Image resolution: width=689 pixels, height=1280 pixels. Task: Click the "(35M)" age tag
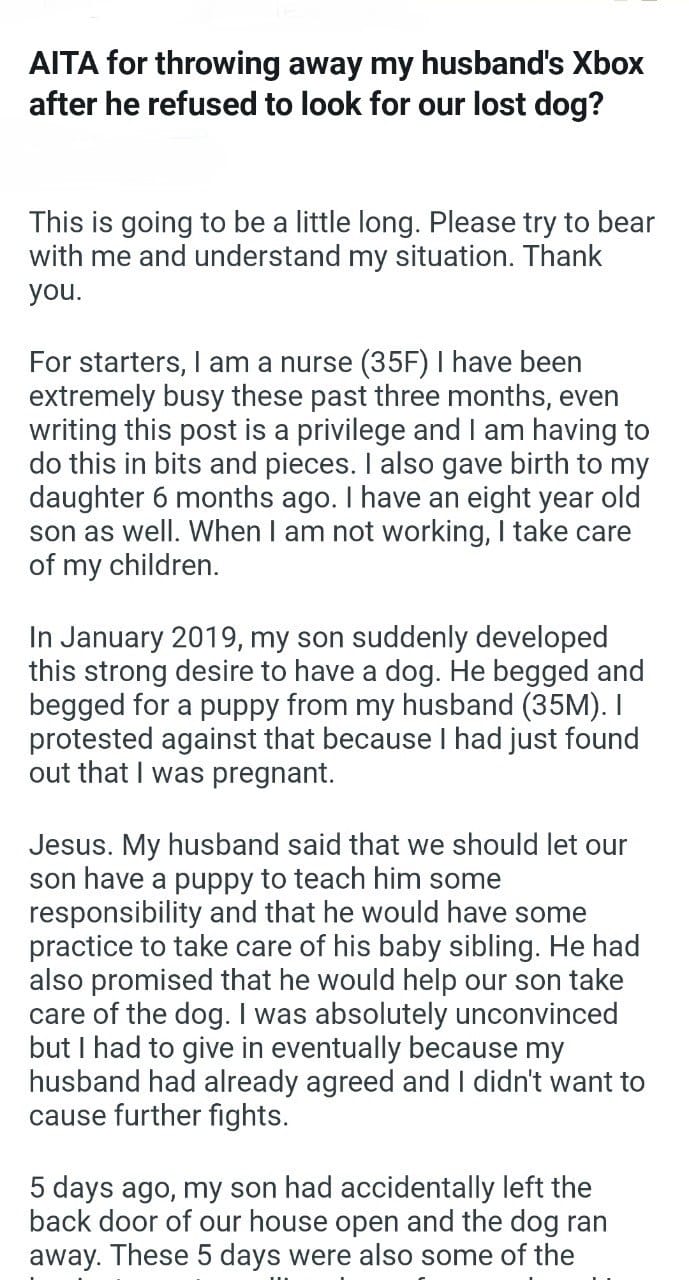point(572,706)
